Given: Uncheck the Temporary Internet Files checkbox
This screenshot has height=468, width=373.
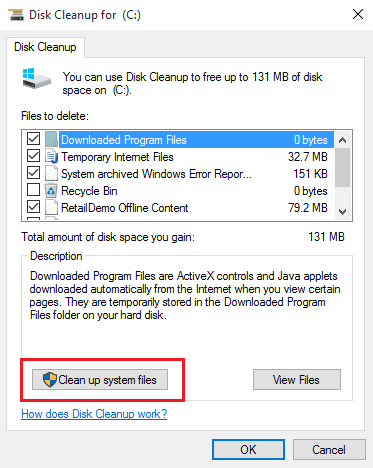Looking at the screenshot, I should click(33, 156).
